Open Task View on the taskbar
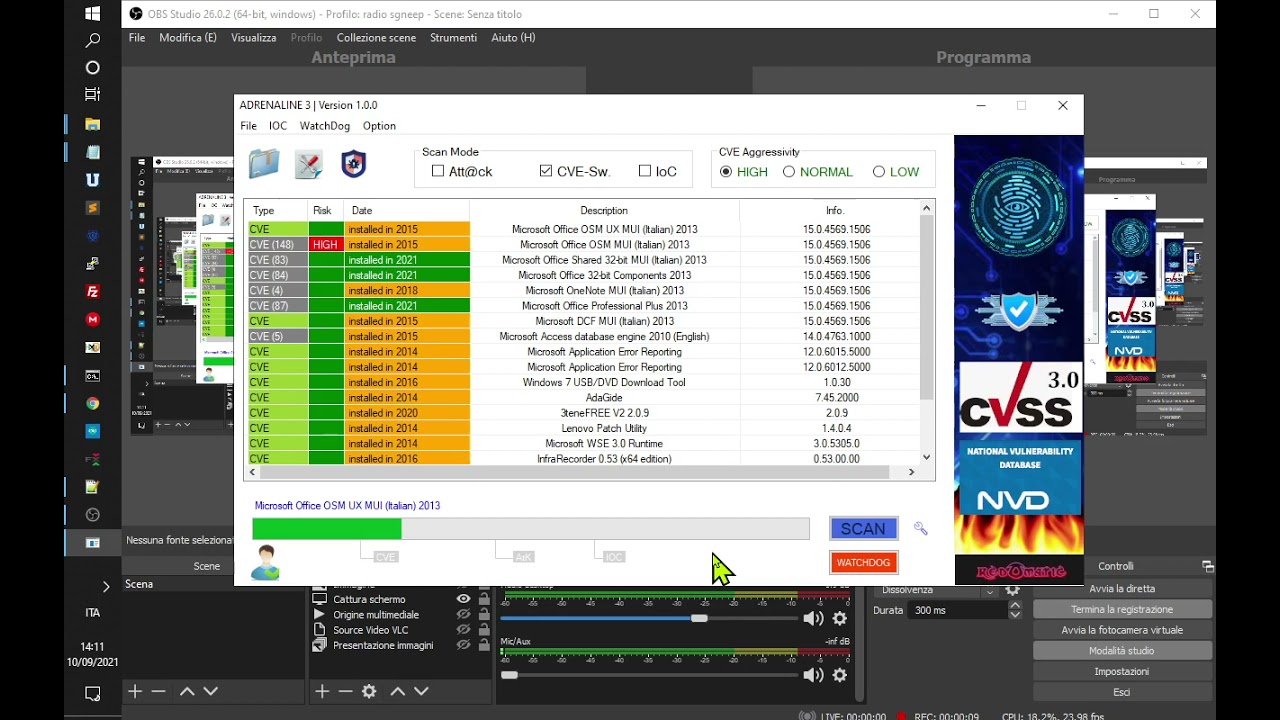The image size is (1280, 720). [92, 95]
